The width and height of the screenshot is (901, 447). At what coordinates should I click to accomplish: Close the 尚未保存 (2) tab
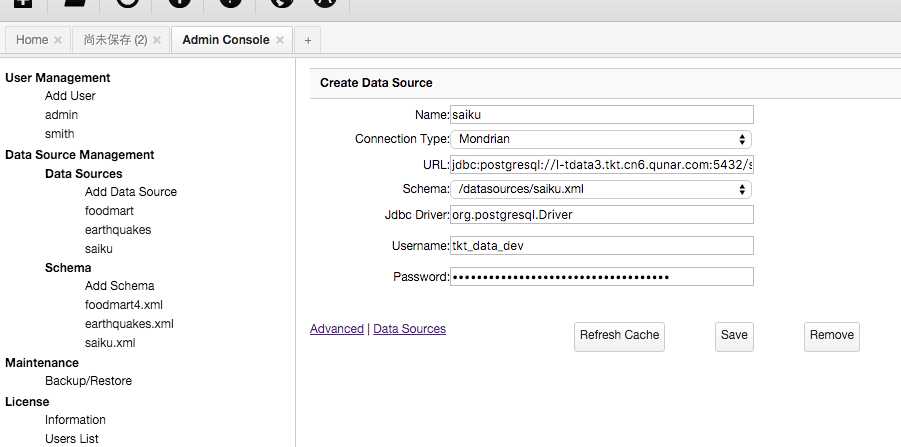point(157,41)
